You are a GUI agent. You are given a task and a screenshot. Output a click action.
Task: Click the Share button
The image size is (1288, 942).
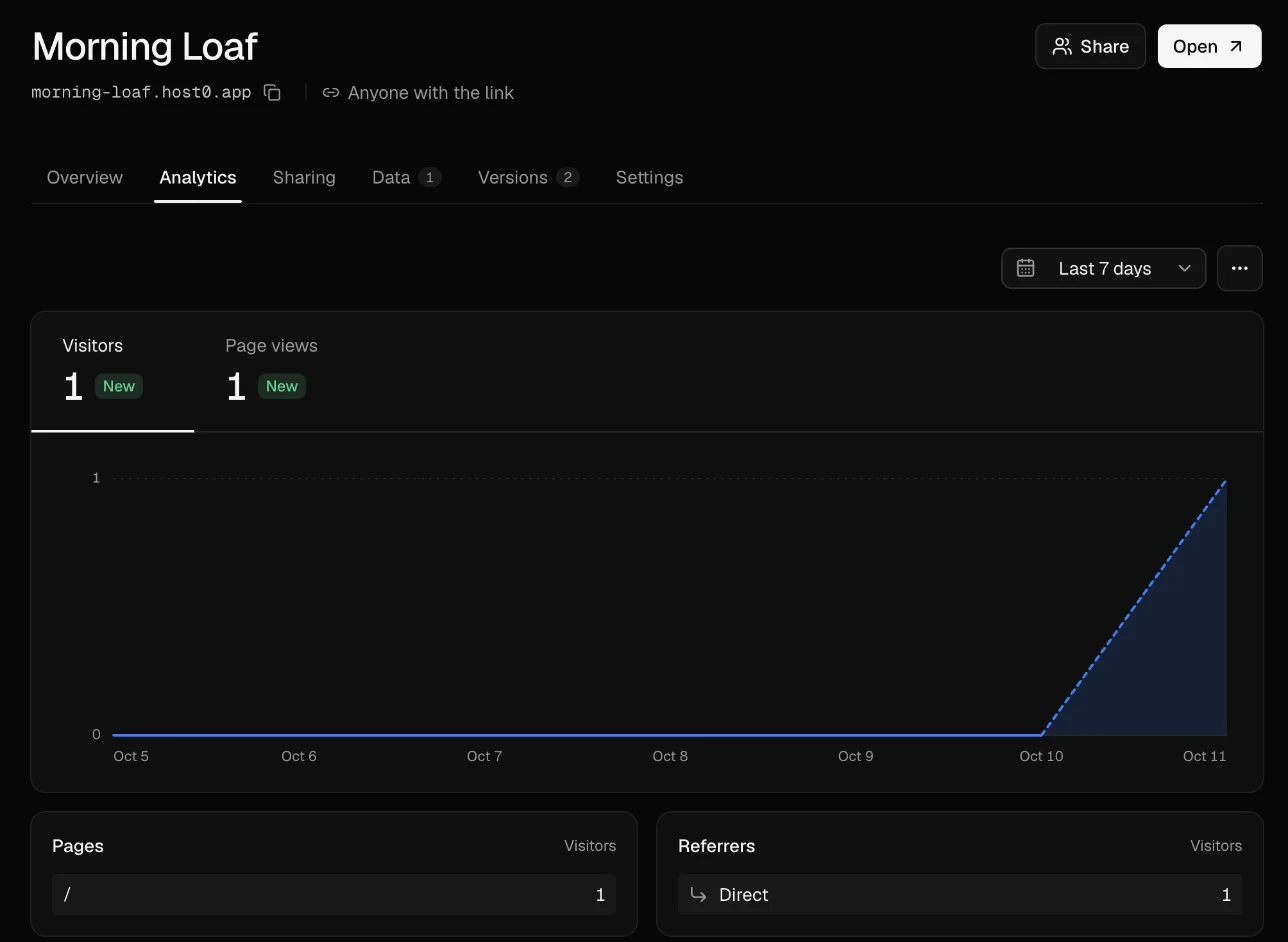(1091, 46)
